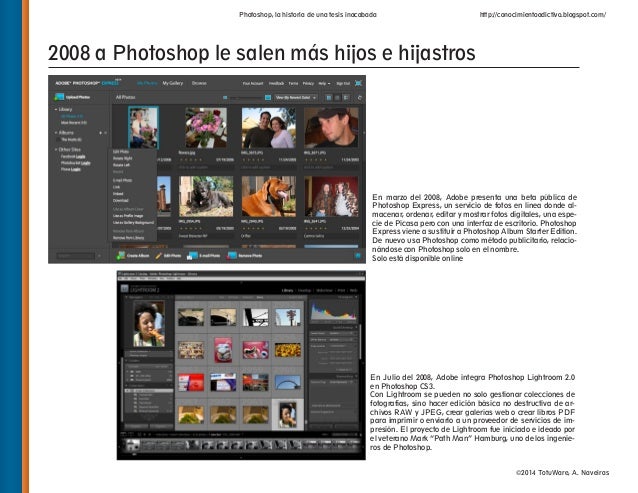Collapse the Other Sites section in sidebar
Screen dimensions: 638x493
[x=56, y=150]
